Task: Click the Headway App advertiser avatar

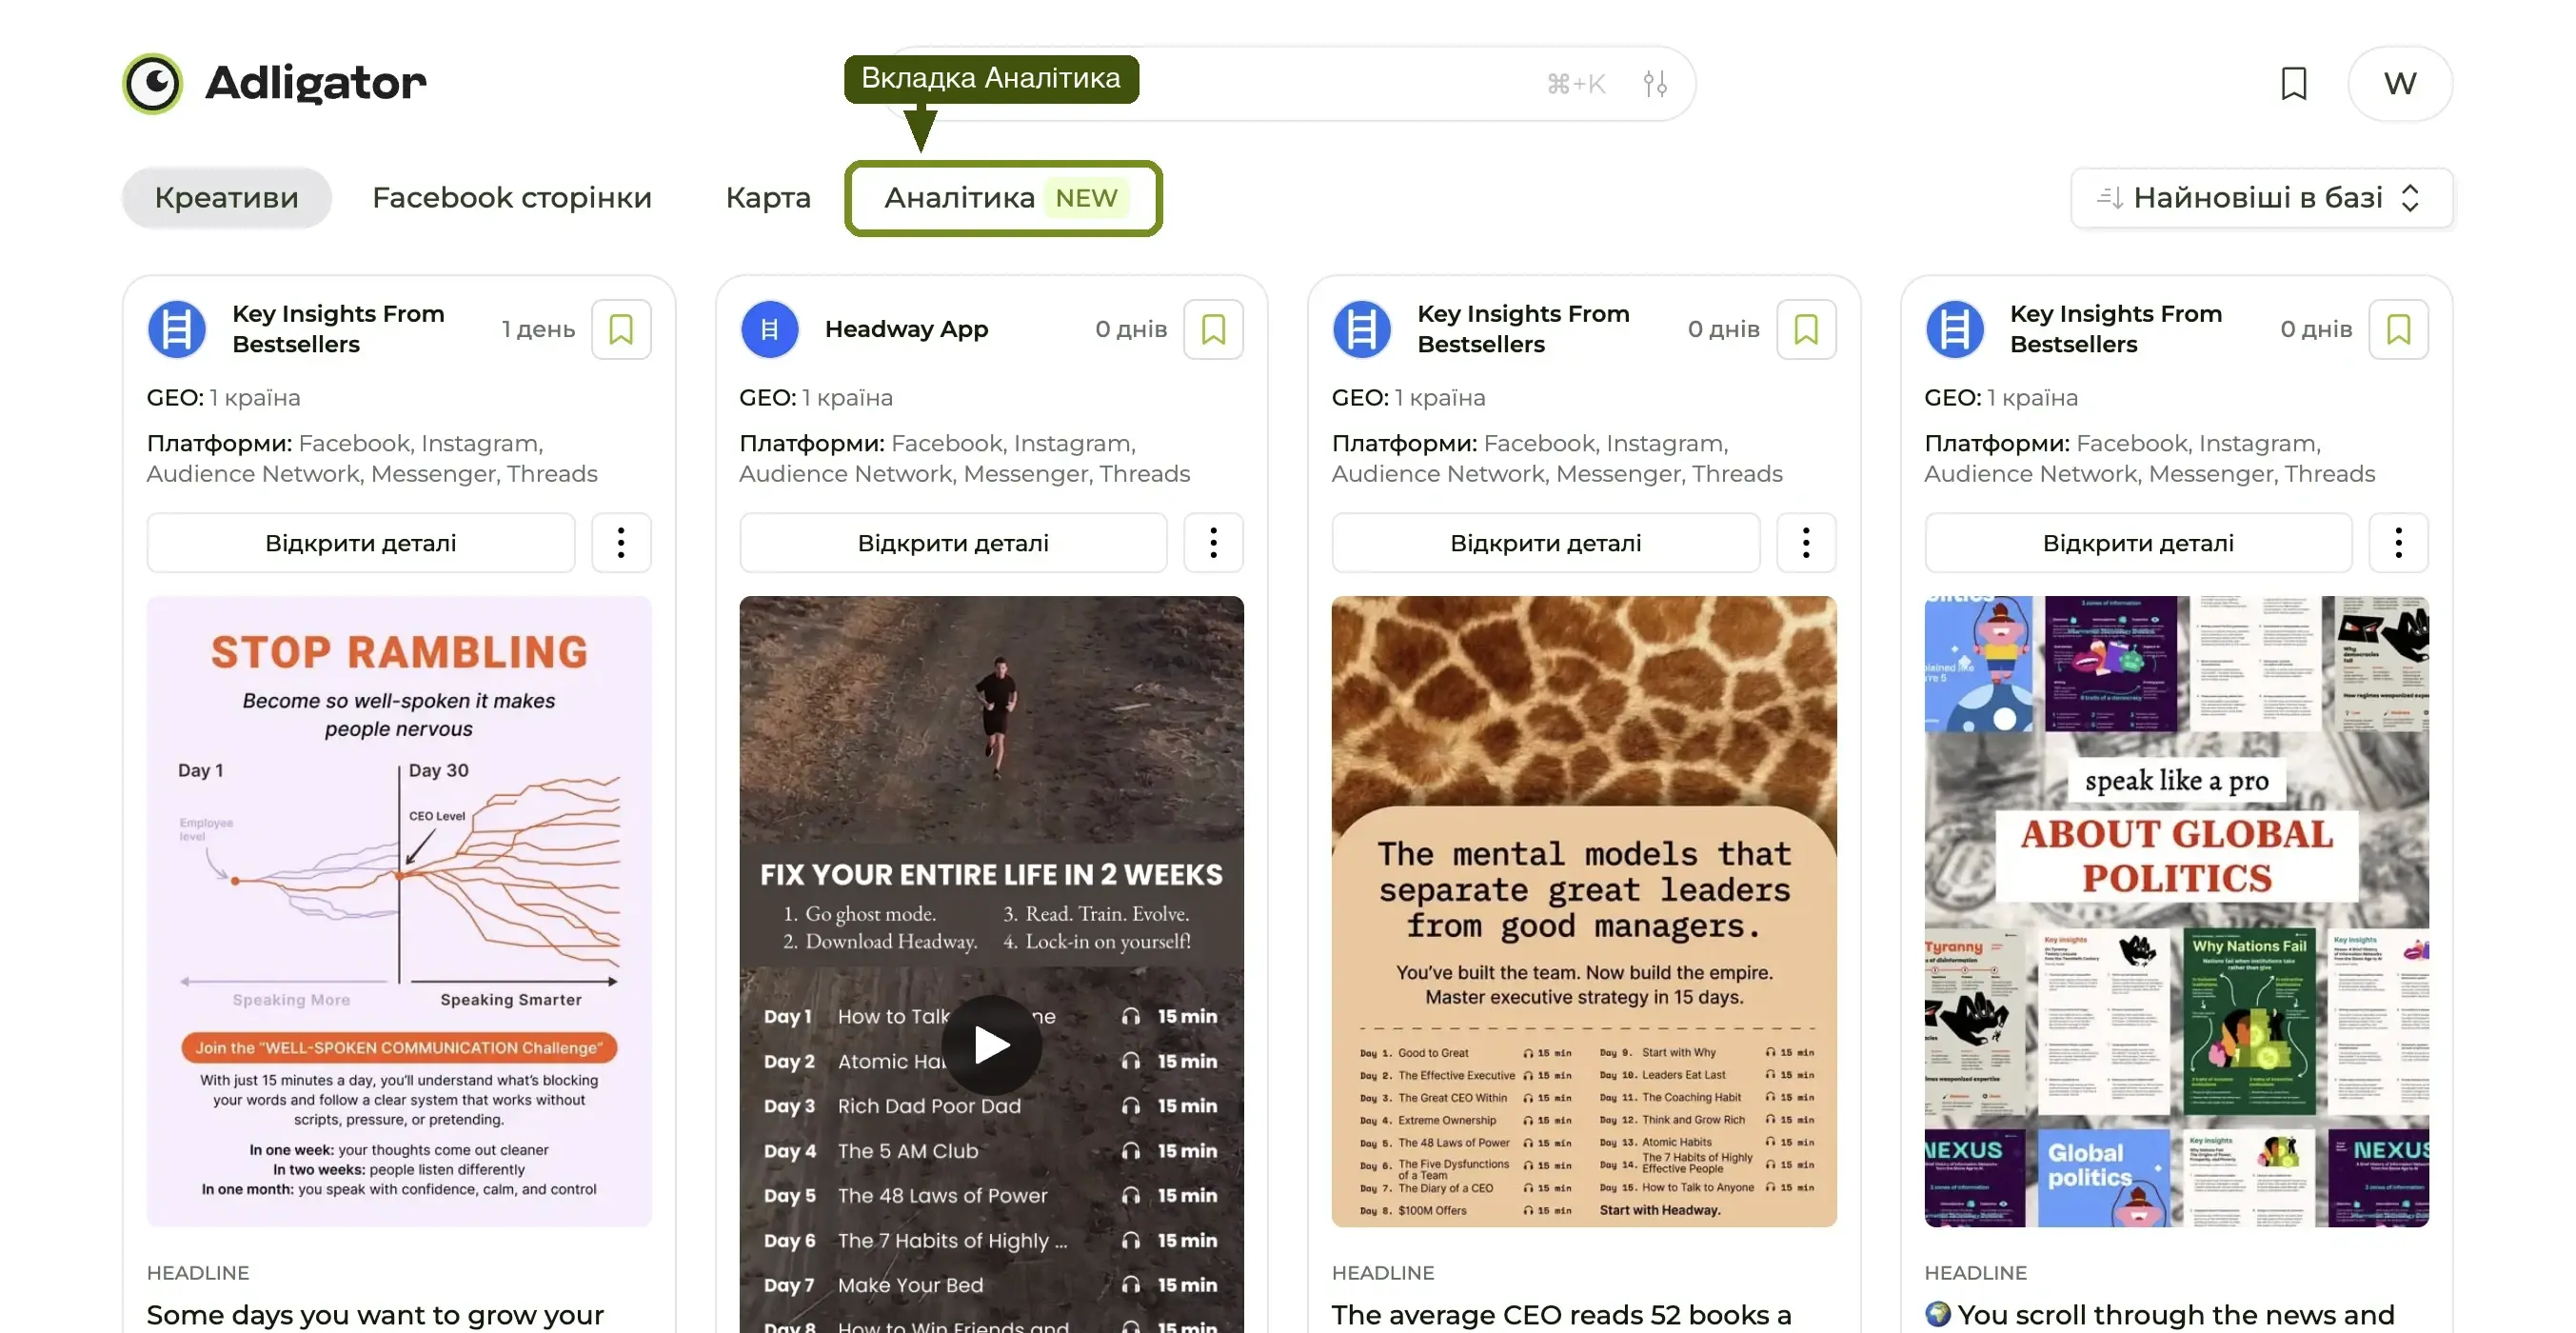Action: 769,329
